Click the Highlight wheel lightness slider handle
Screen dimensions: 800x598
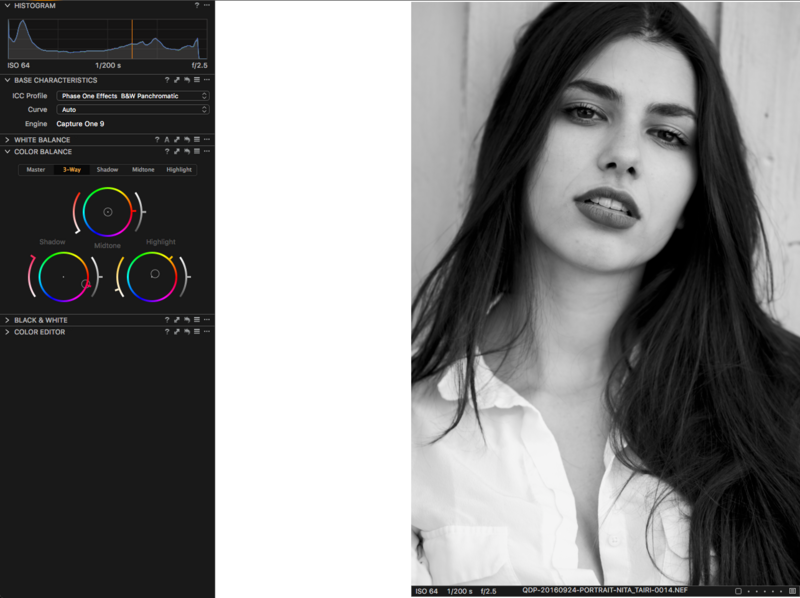click(x=189, y=277)
